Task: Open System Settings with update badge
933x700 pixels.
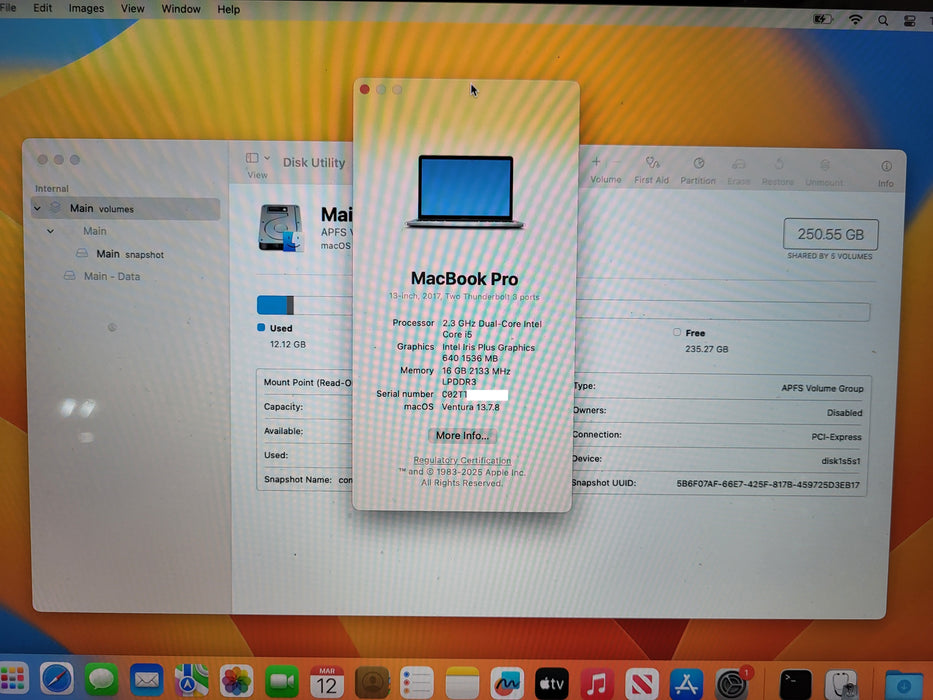Action: coord(732,684)
